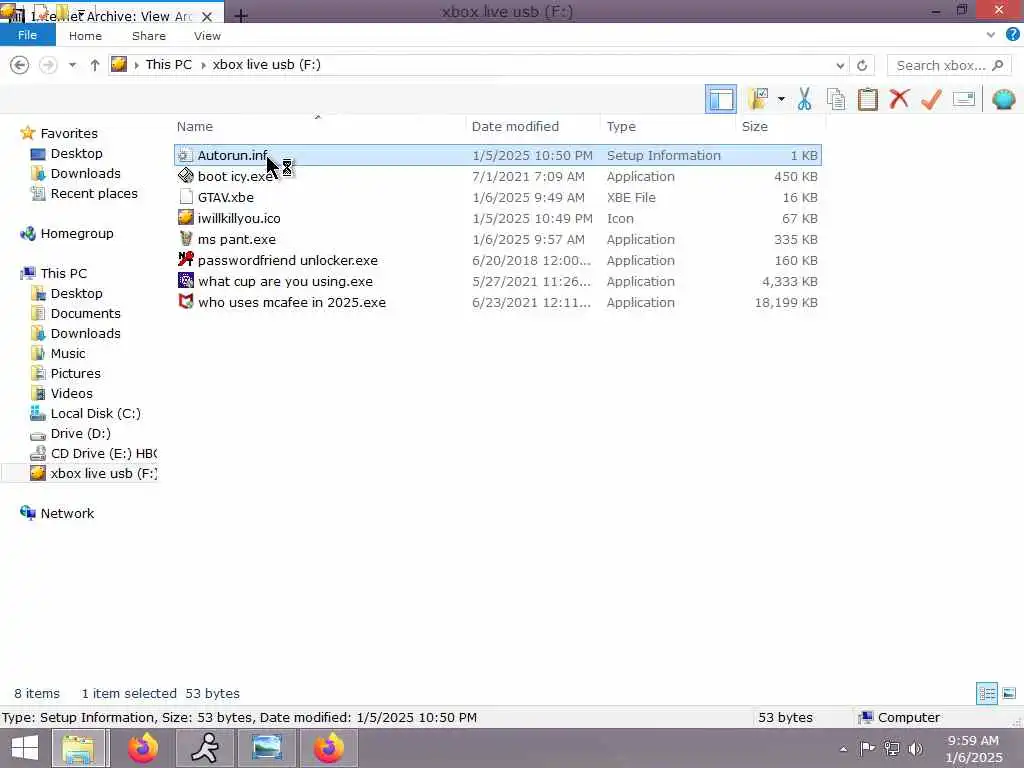Click the Paste clipboard icon
Image resolution: width=1024 pixels, height=768 pixels.
coord(867,99)
